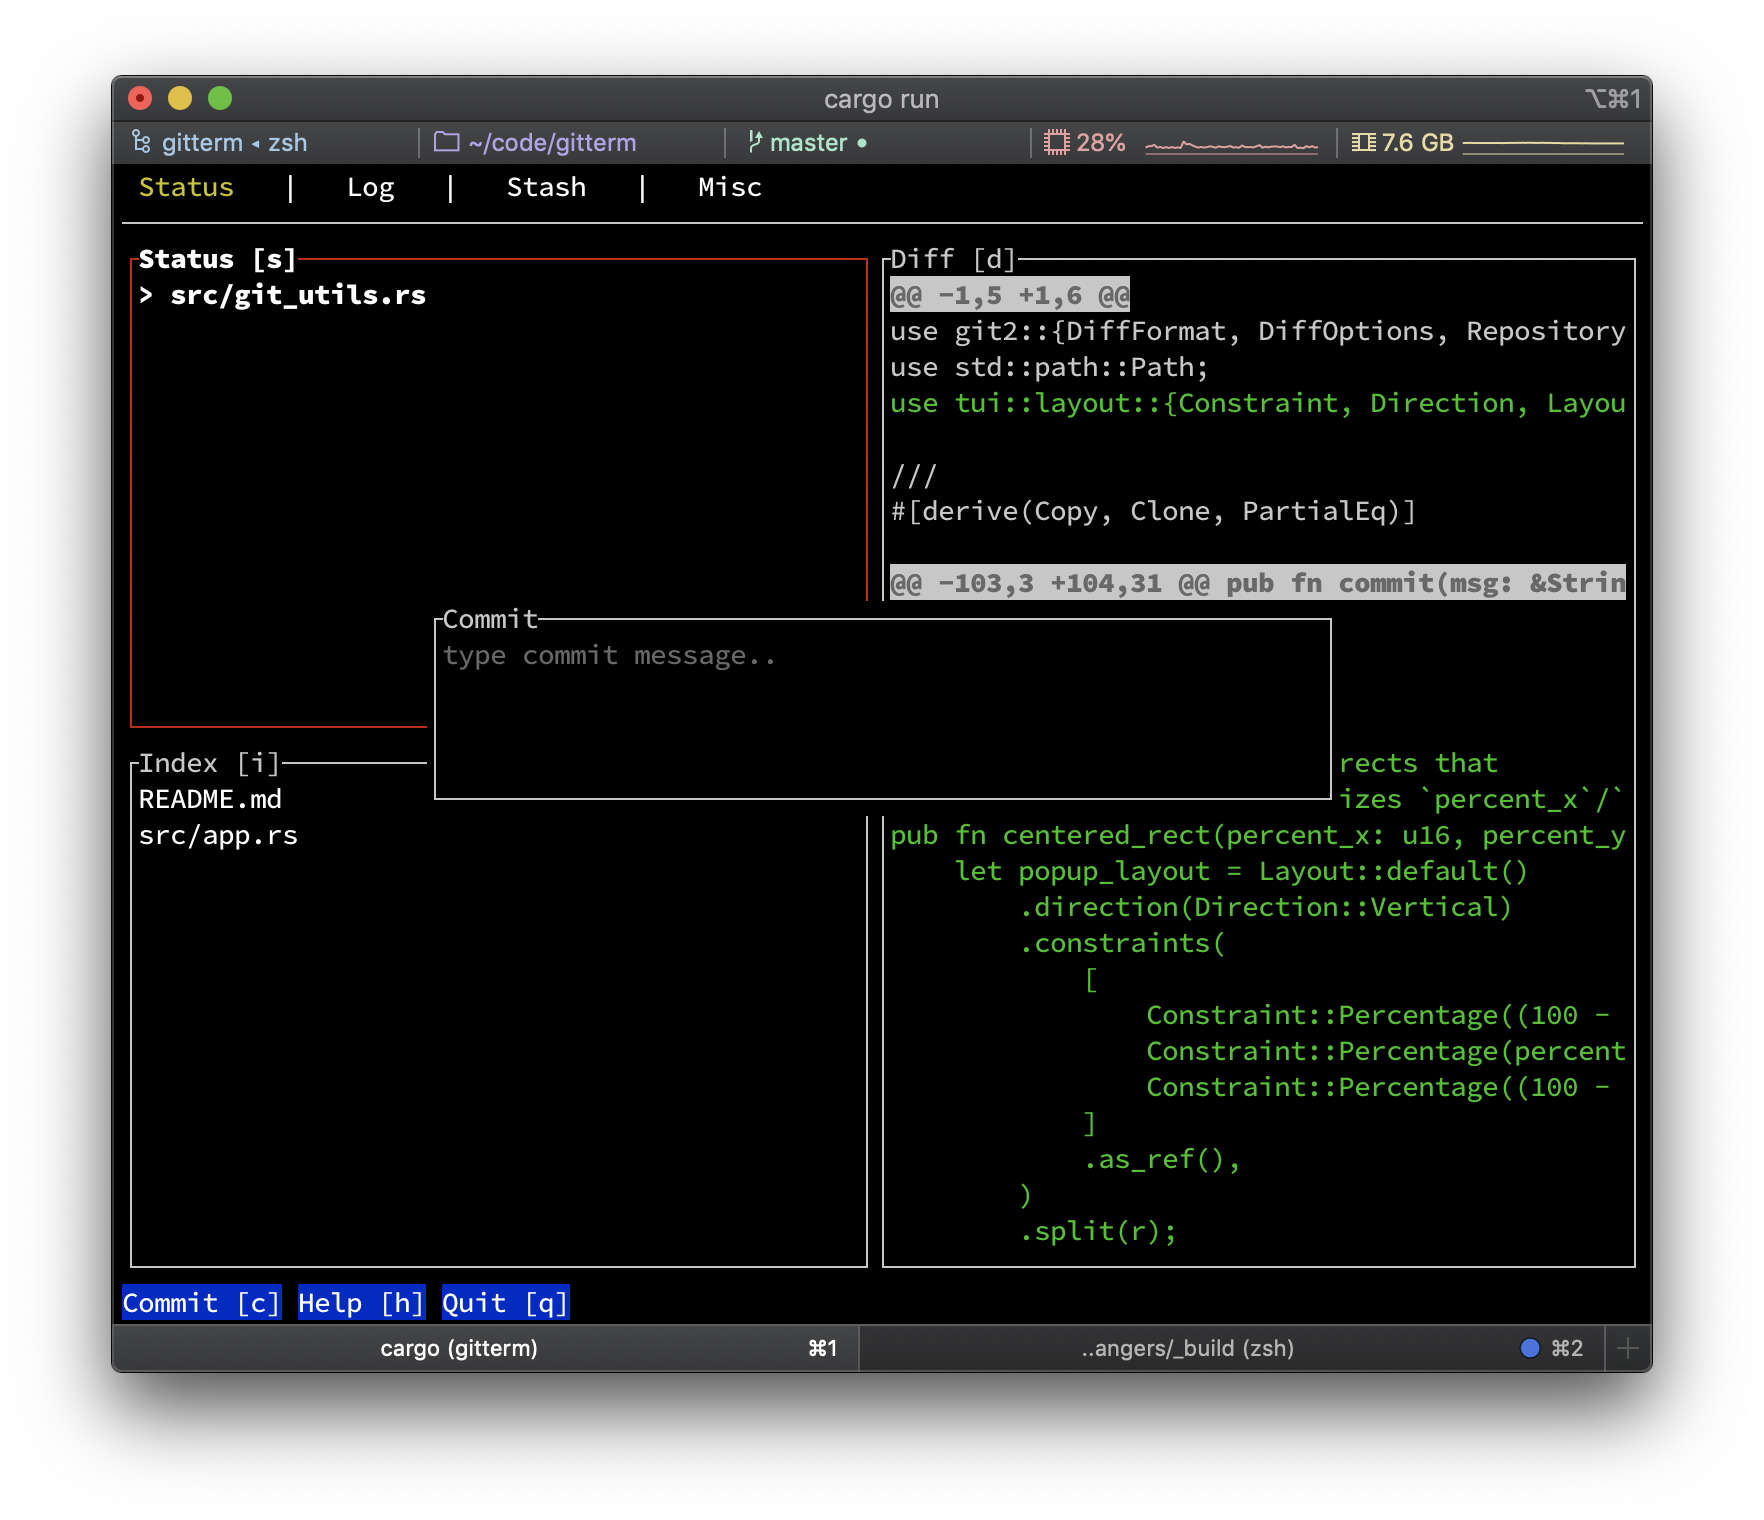Click the 'pub fn centered_rect' diff line

pos(1258,835)
